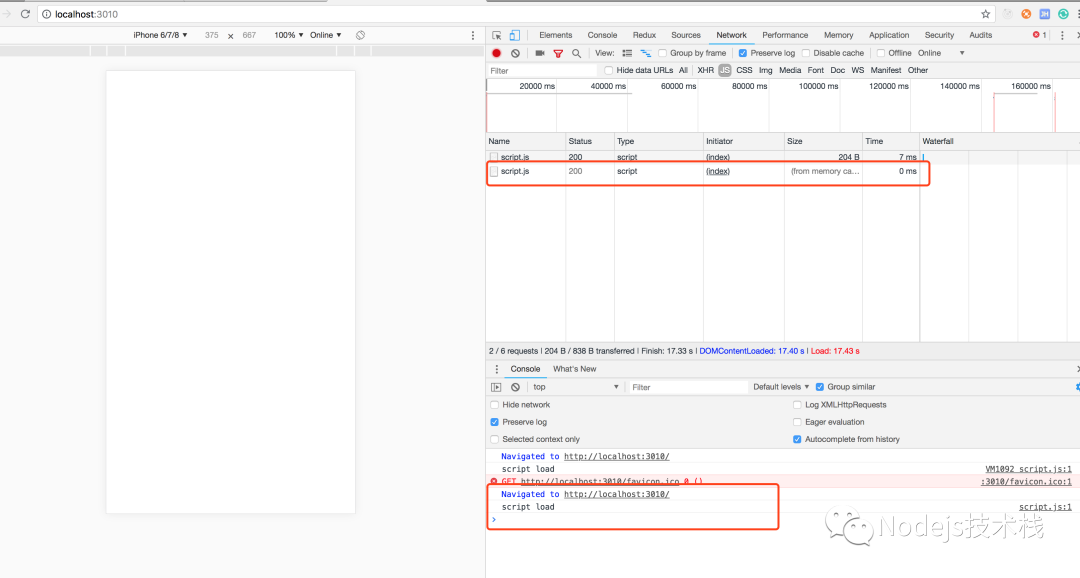Viewport: 1080px width, 578px height.
Task: Enable Eager evaluation option
Action: pyautogui.click(x=797, y=422)
